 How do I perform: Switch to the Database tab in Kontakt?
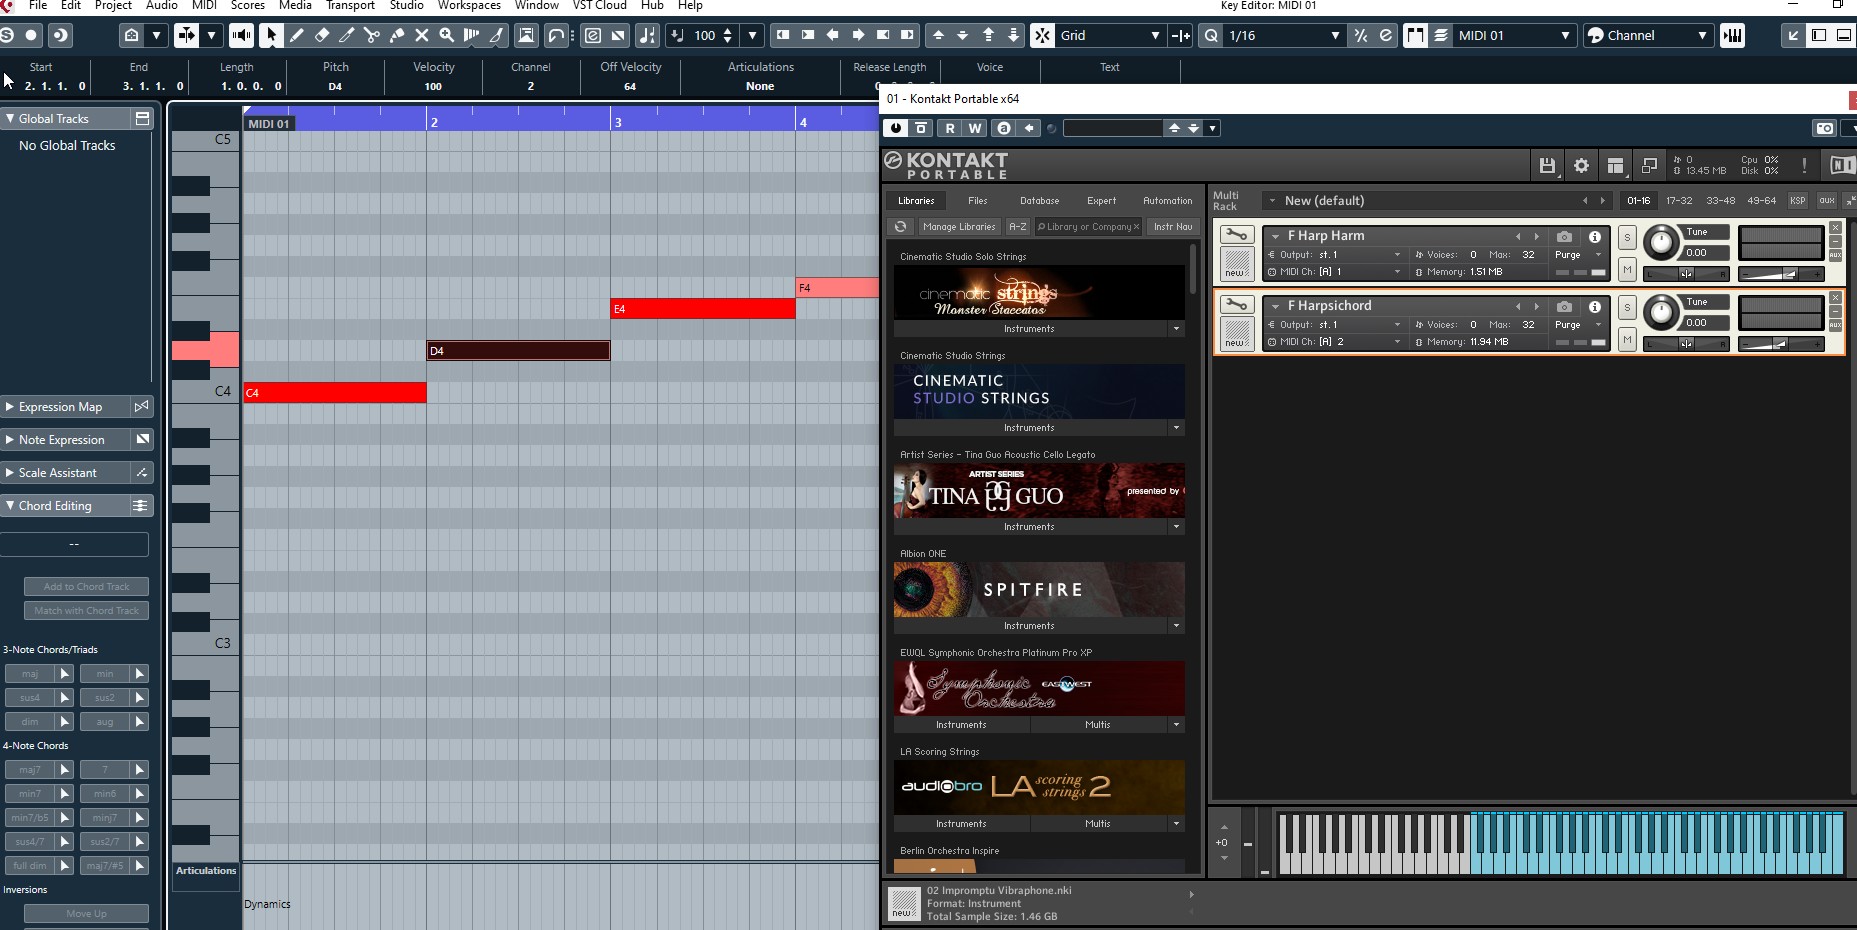[x=1039, y=201]
